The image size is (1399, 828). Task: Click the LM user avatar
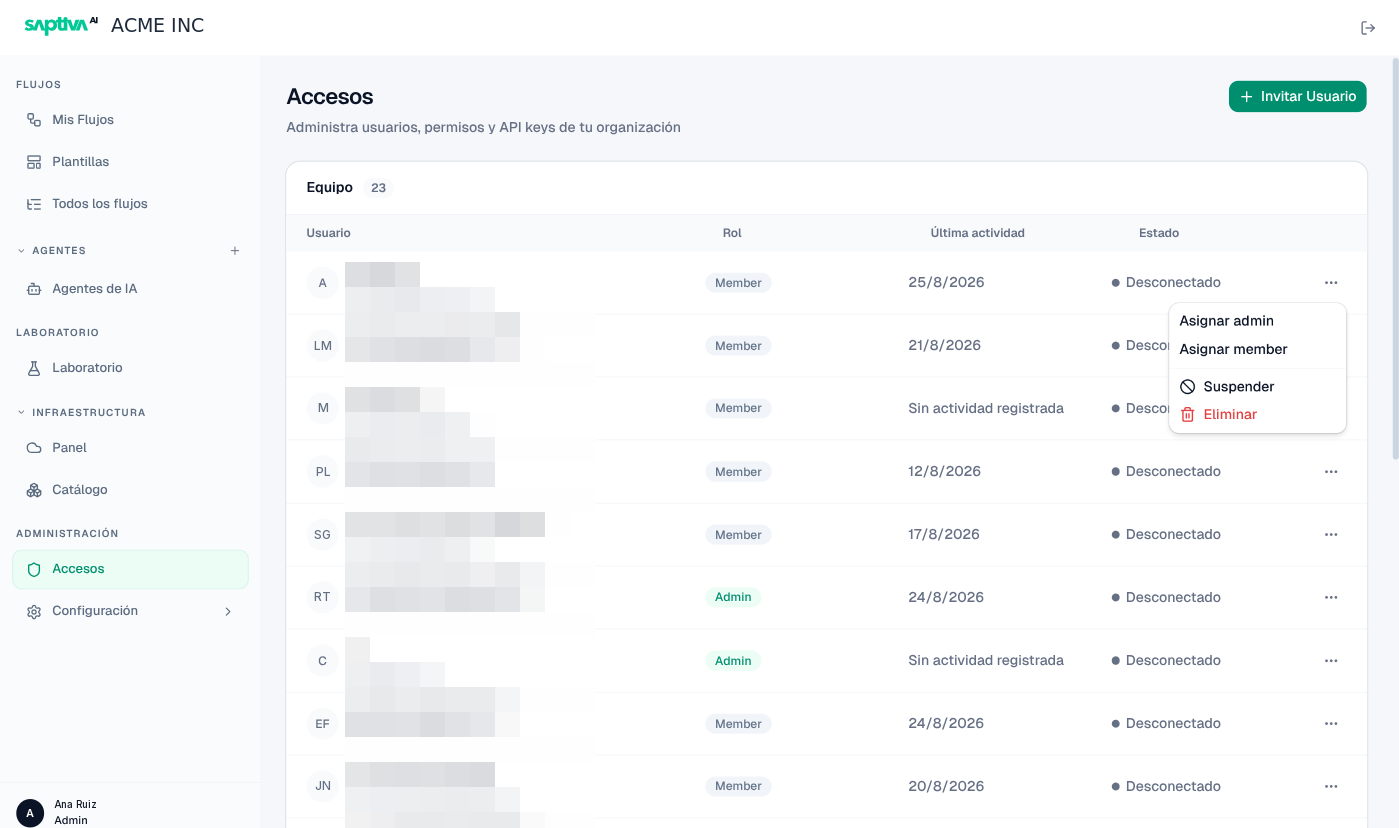323,346
